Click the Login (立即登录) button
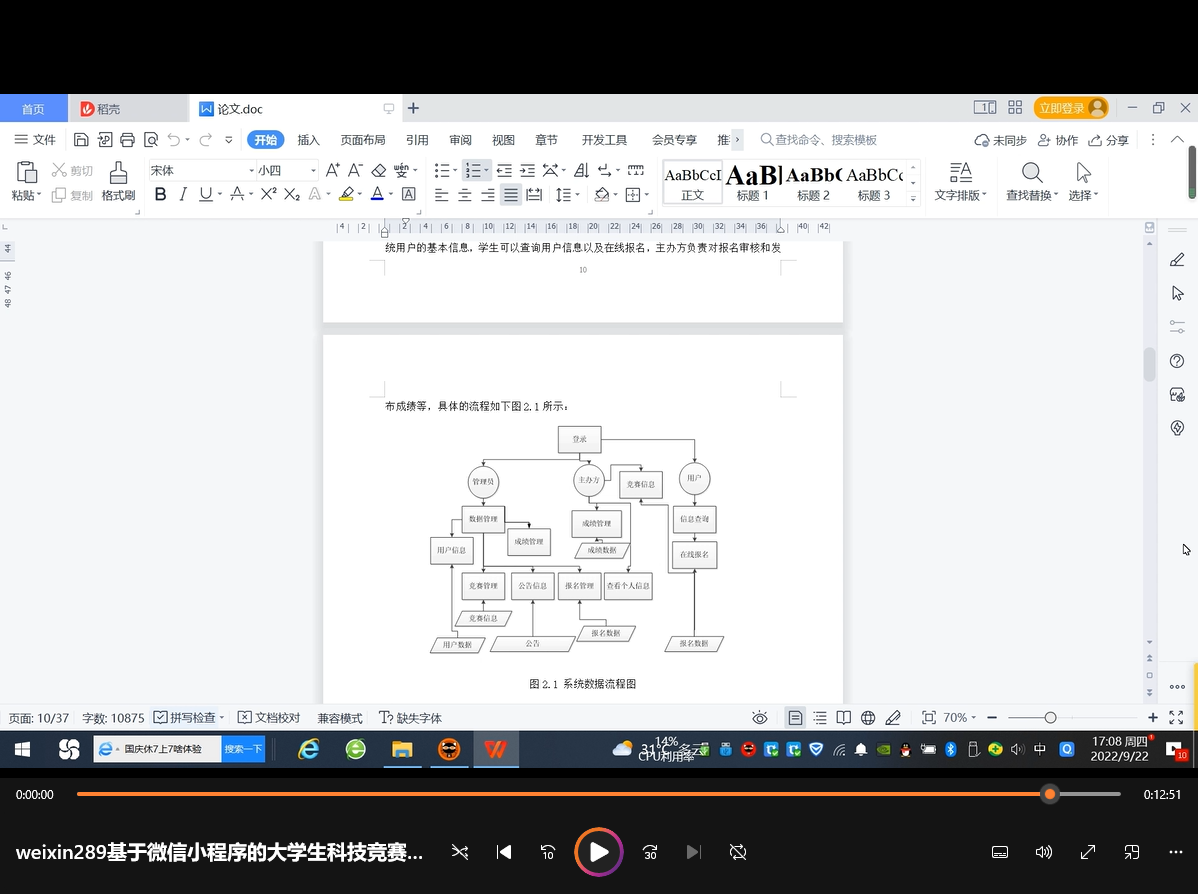 (x=1071, y=108)
